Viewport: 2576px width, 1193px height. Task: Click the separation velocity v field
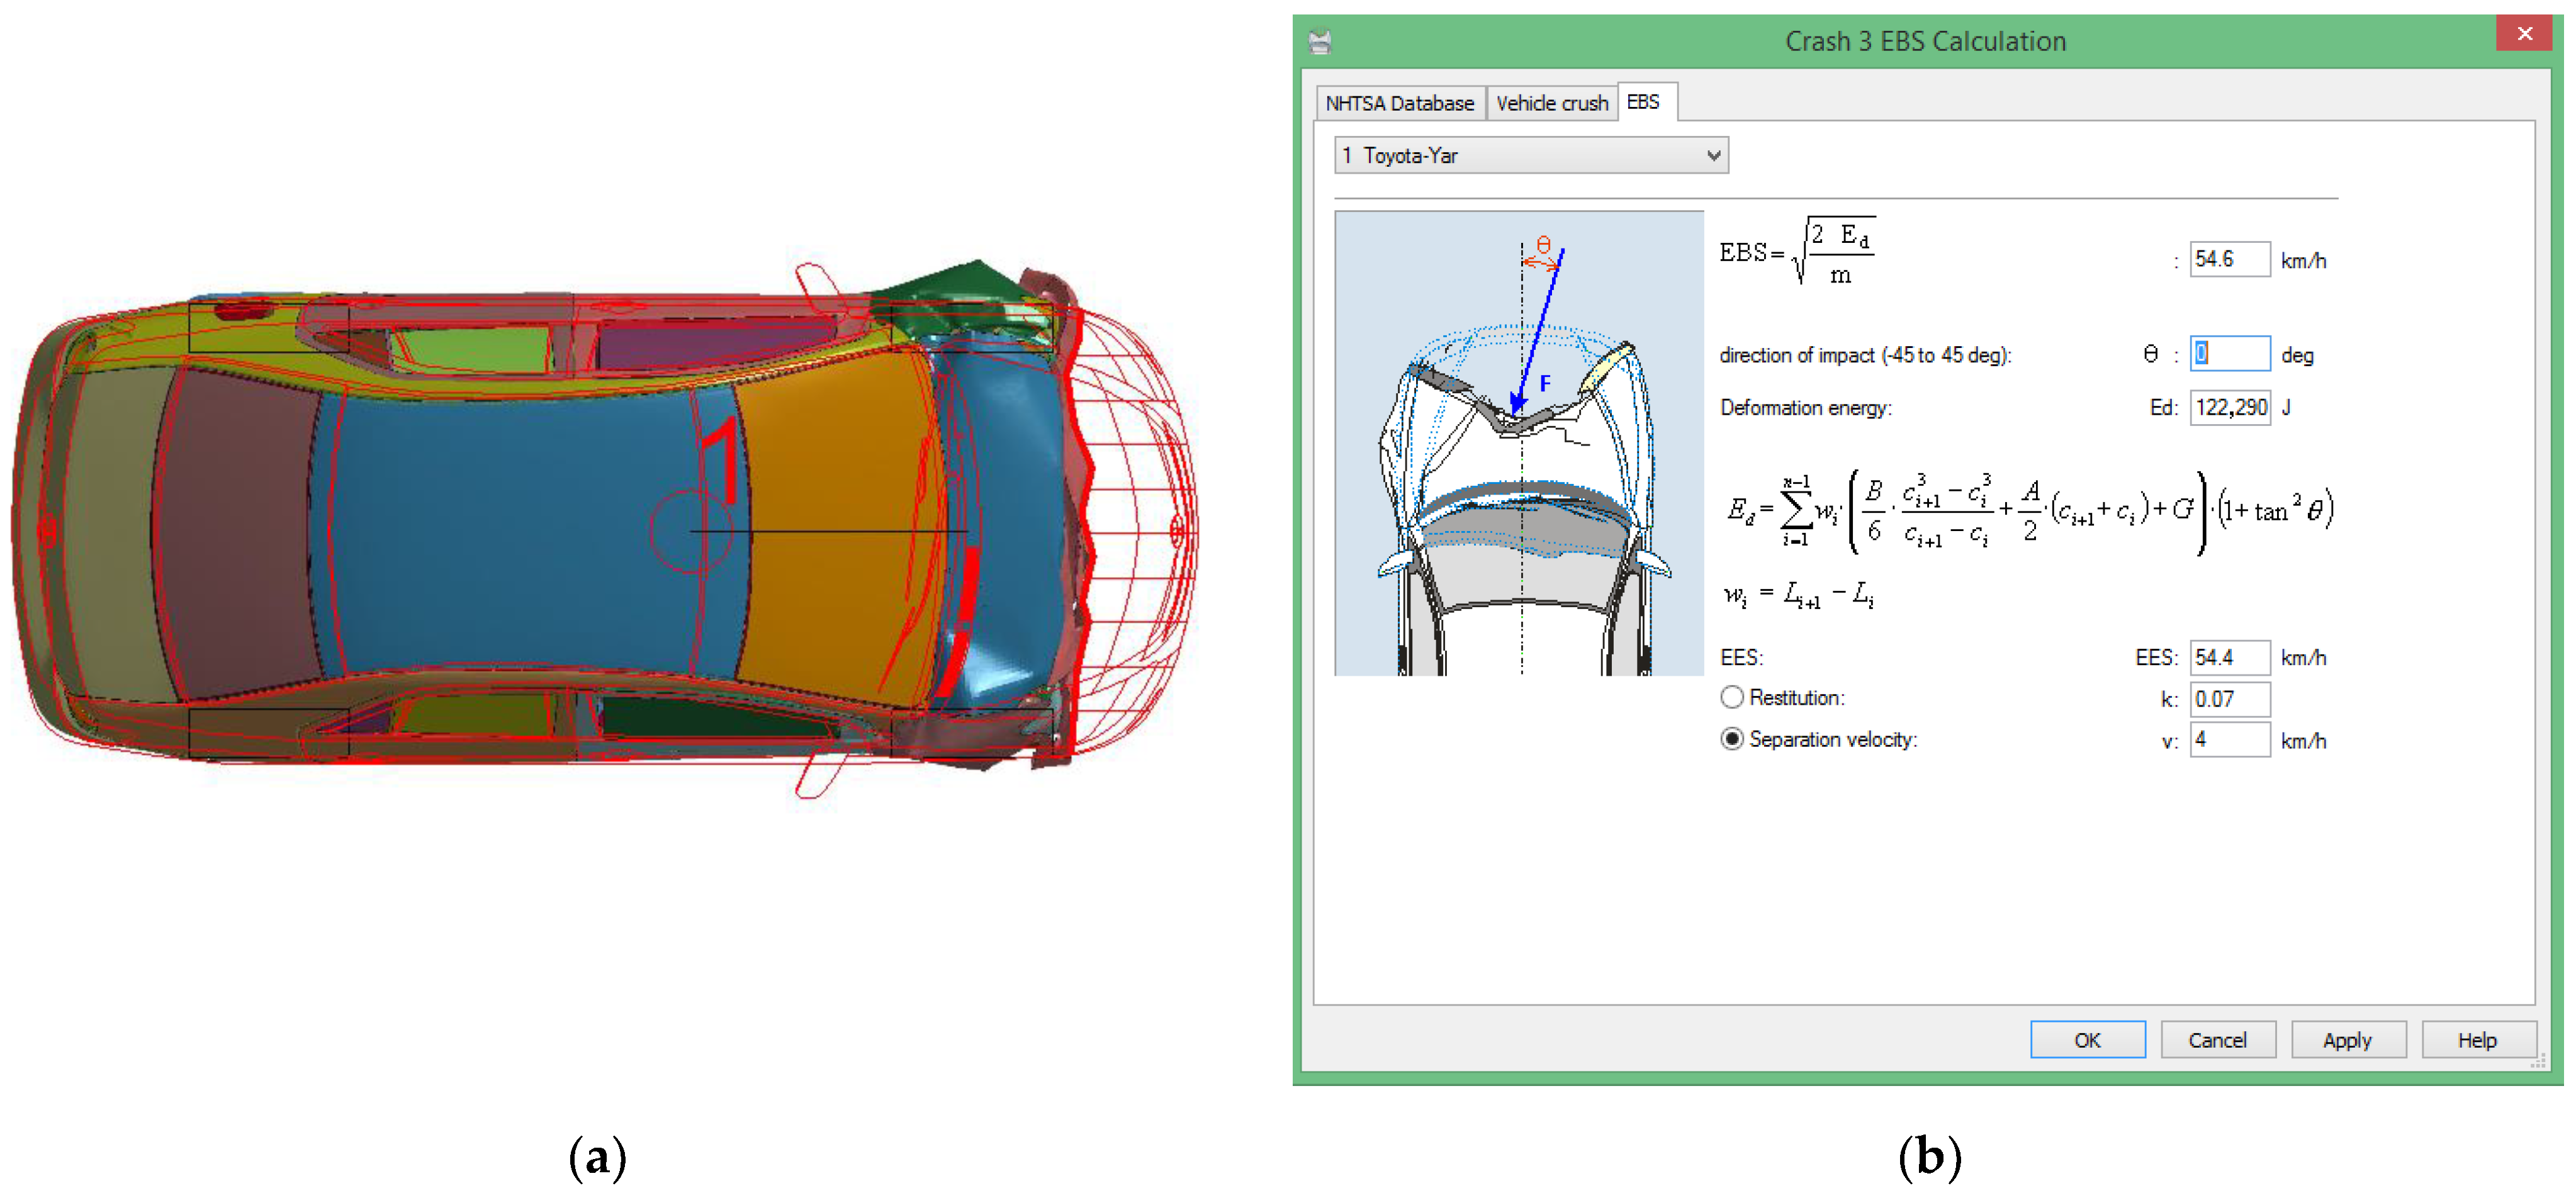tap(2229, 740)
